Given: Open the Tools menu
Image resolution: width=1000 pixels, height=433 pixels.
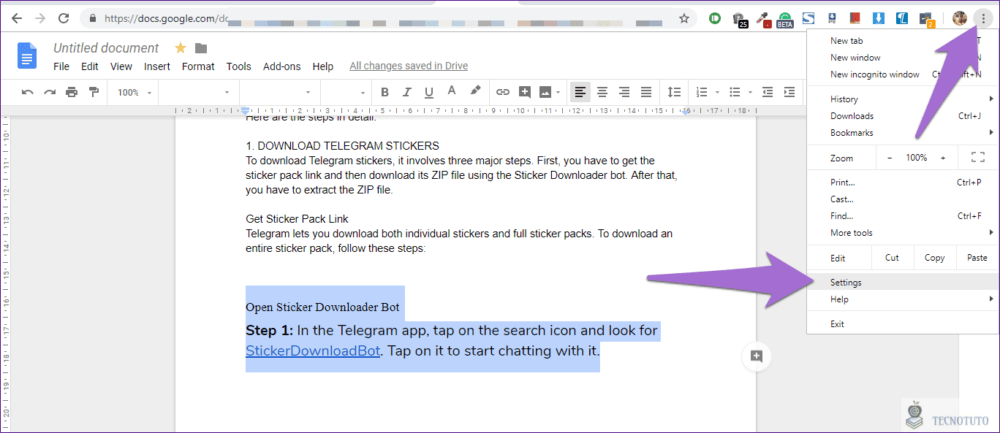Looking at the screenshot, I should tap(239, 66).
